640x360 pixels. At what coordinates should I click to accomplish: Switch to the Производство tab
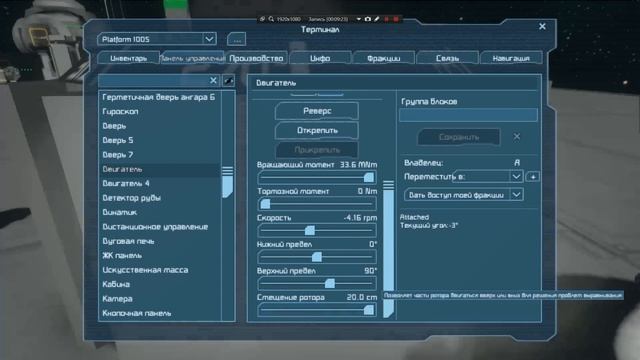[x=256, y=58]
